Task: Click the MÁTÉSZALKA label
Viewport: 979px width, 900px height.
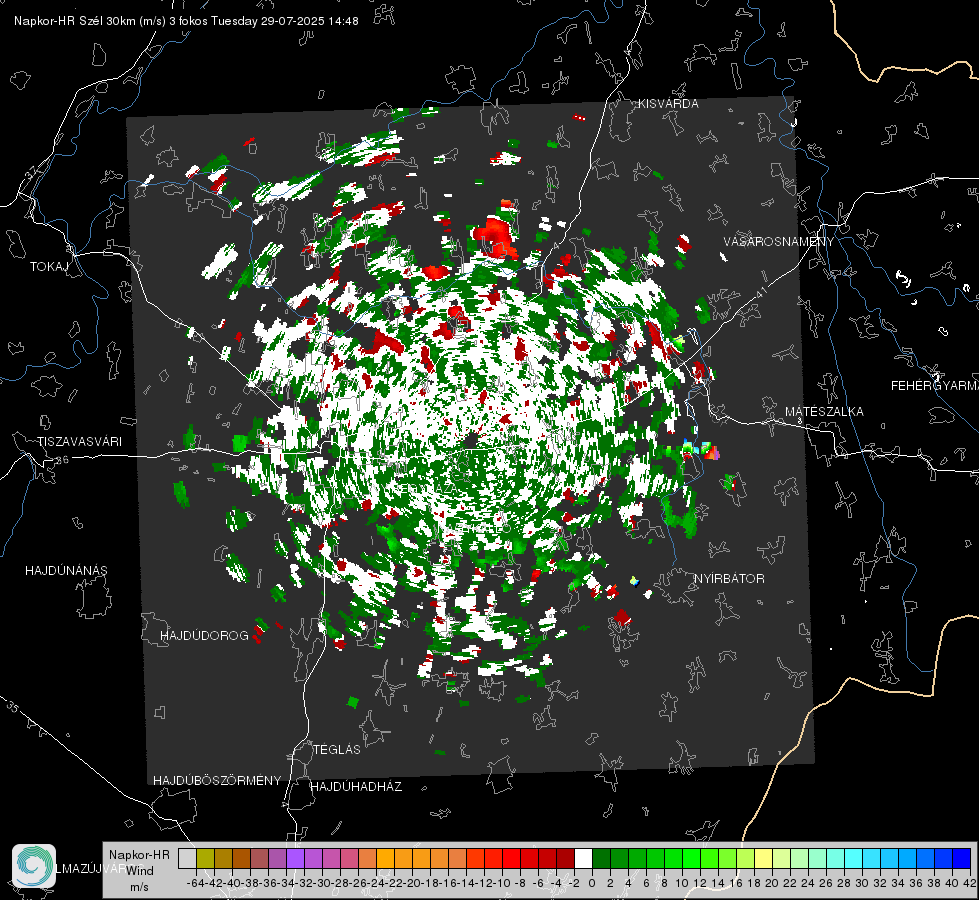Action: pyautogui.click(x=824, y=412)
